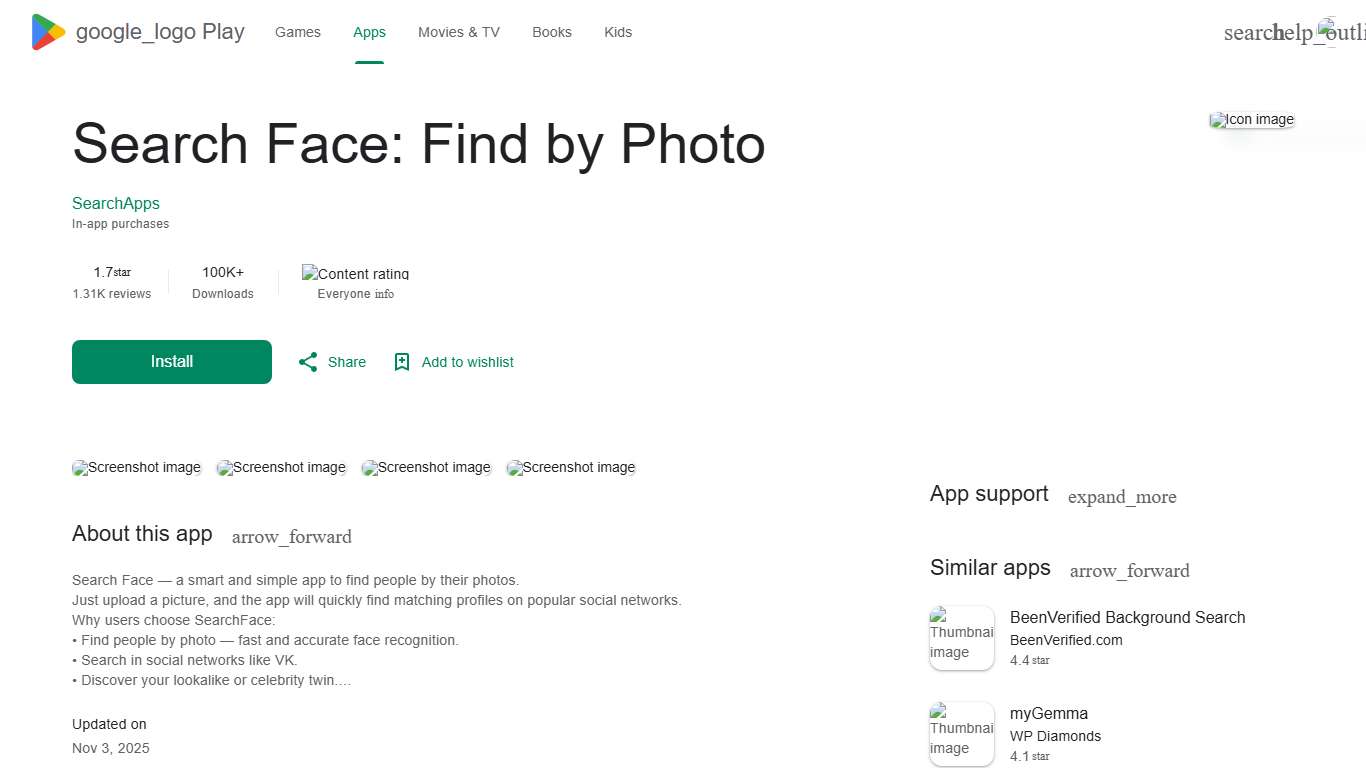Open the myGemma app listing
Image resolution: width=1366 pixels, height=768 pixels.
[1048, 713]
